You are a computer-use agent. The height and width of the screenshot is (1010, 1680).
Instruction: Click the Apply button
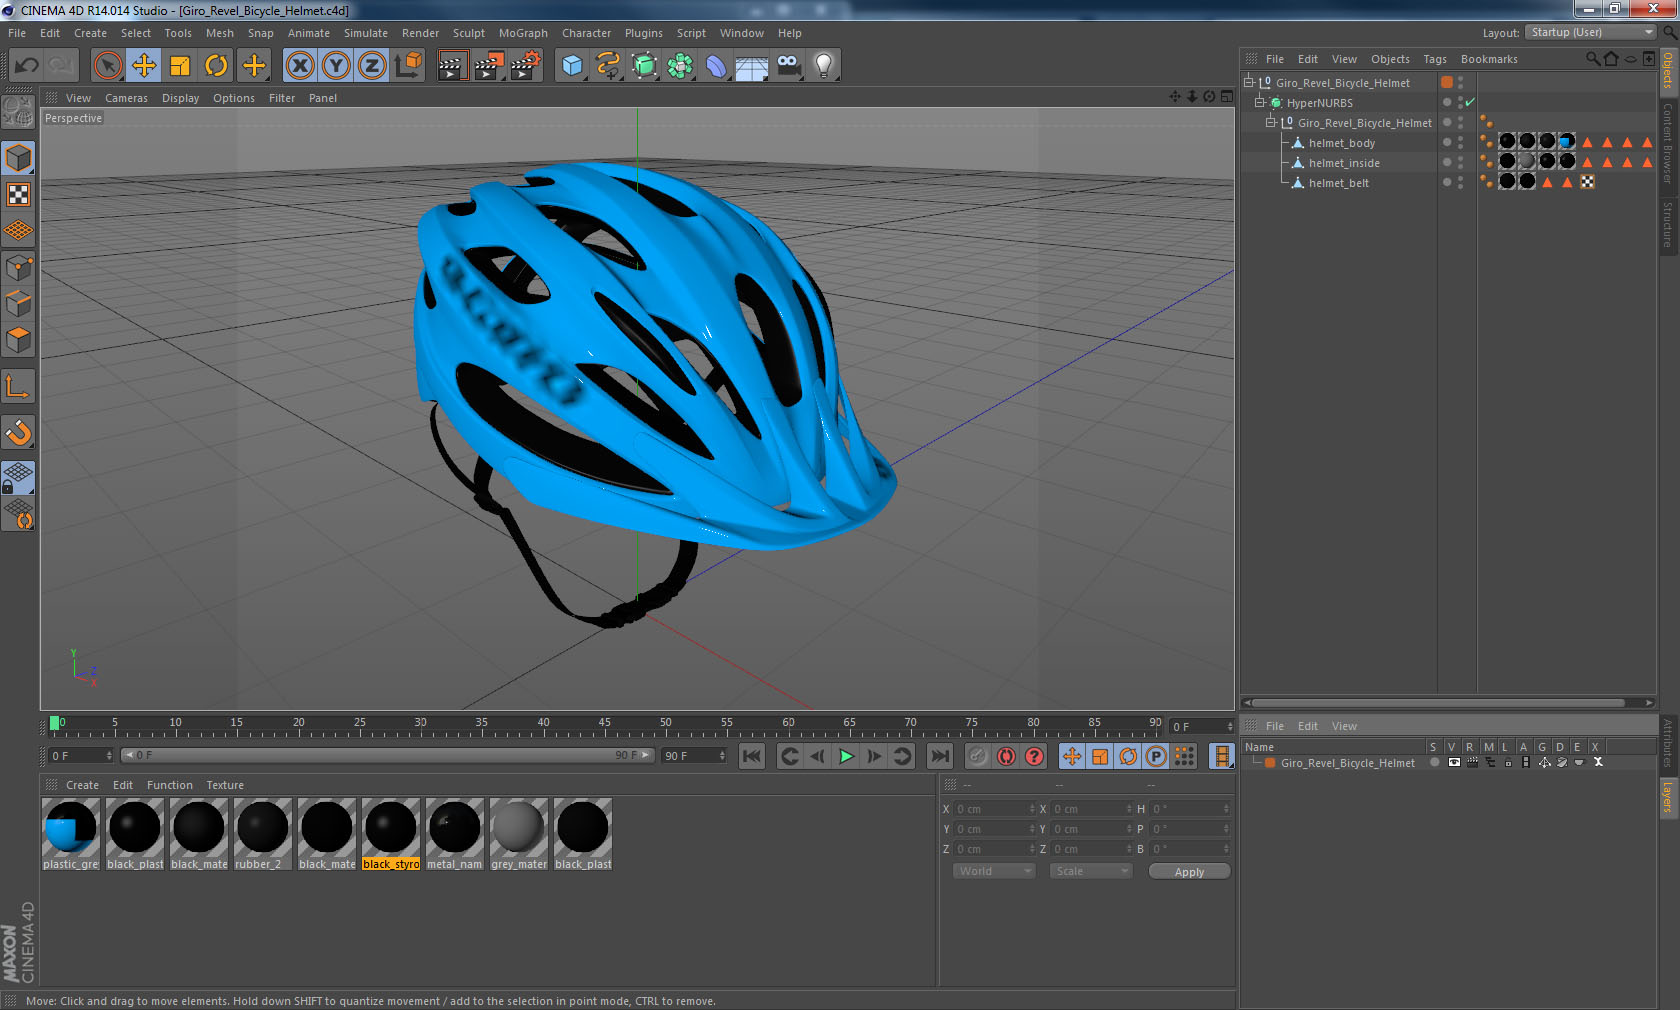point(1189,872)
